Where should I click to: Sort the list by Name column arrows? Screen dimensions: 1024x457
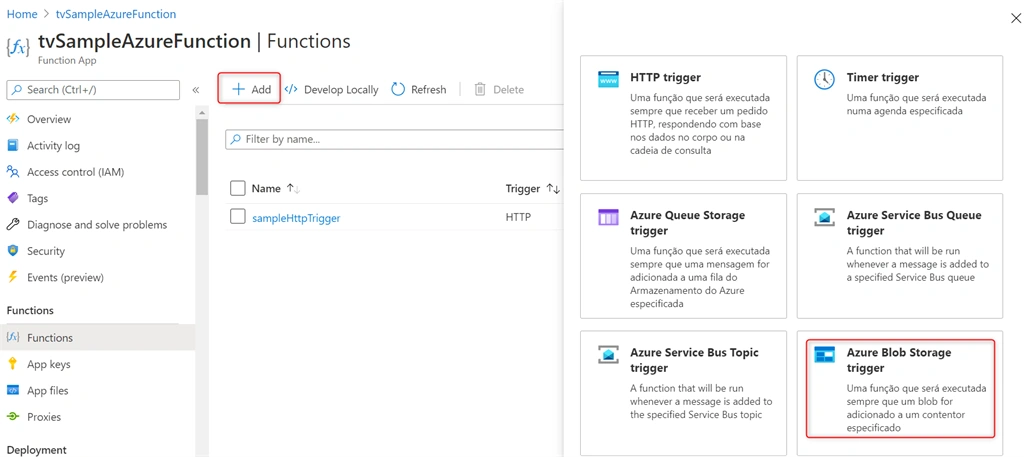click(293, 189)
